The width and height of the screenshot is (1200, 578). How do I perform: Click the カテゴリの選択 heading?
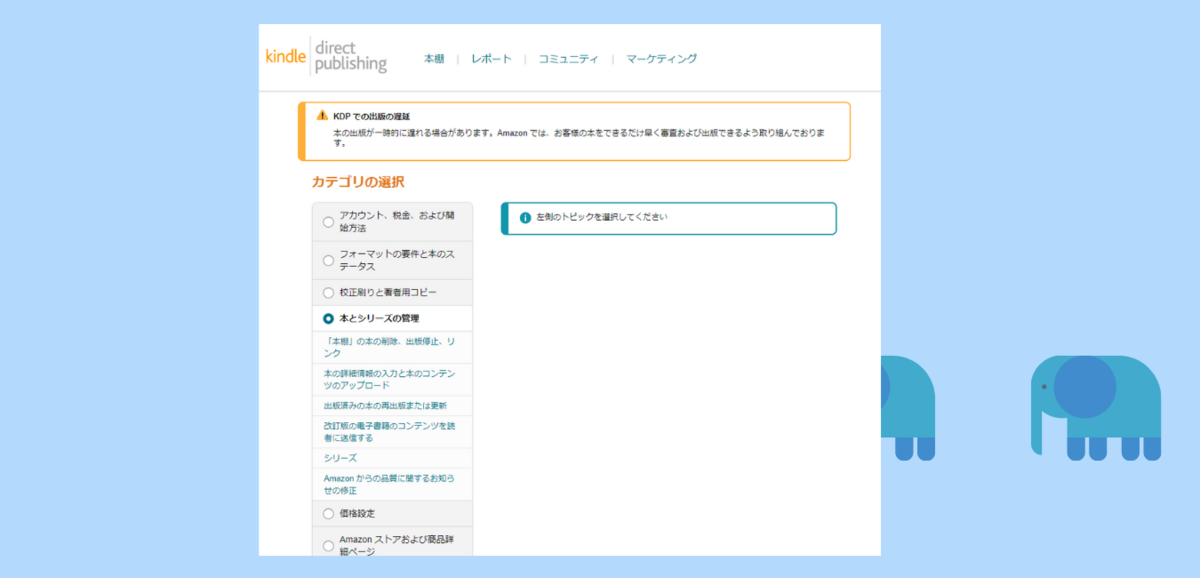point(358,182)
